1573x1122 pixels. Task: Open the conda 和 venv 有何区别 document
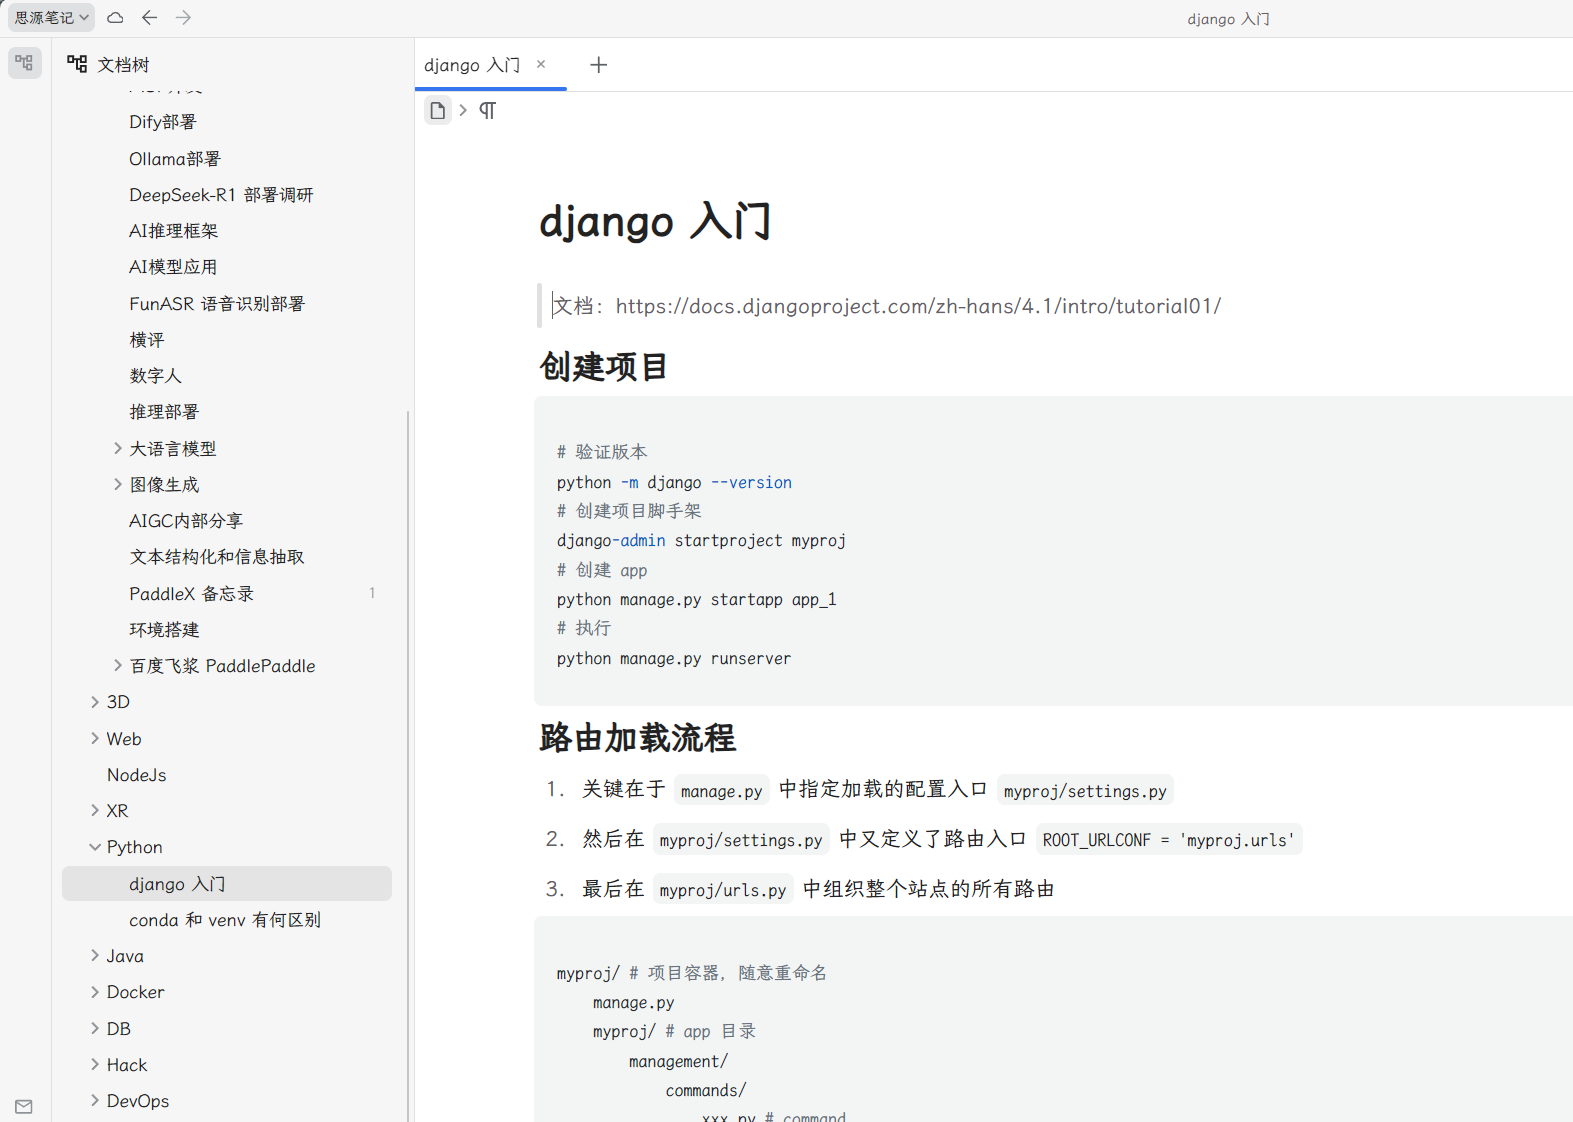(x=224, y=920)
